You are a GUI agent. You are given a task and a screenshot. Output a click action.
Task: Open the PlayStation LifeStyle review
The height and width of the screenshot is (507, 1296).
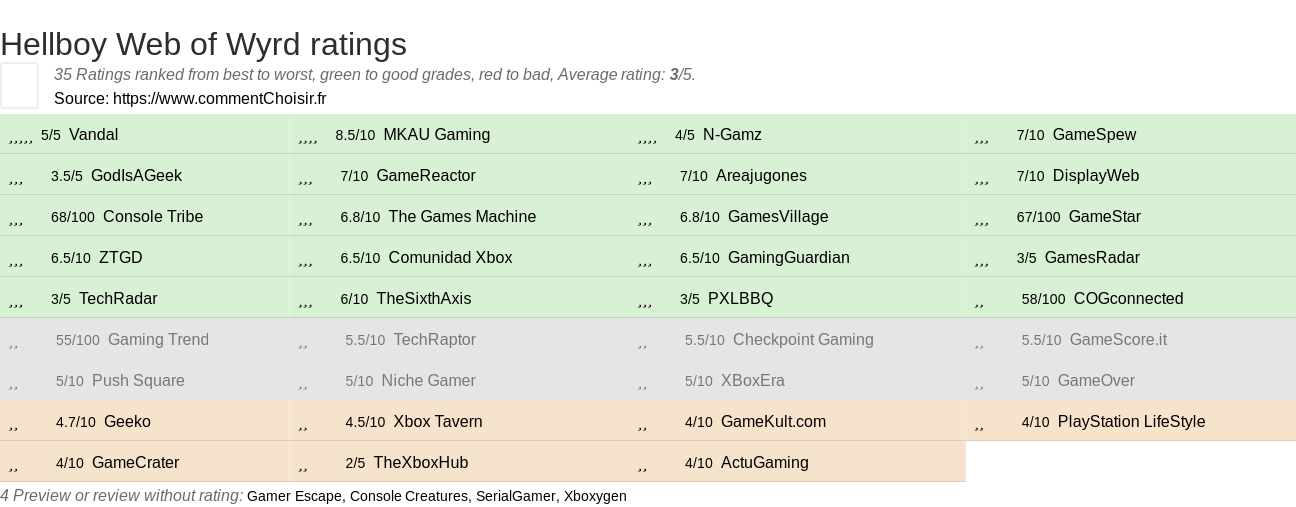(x=1131, y=422)
